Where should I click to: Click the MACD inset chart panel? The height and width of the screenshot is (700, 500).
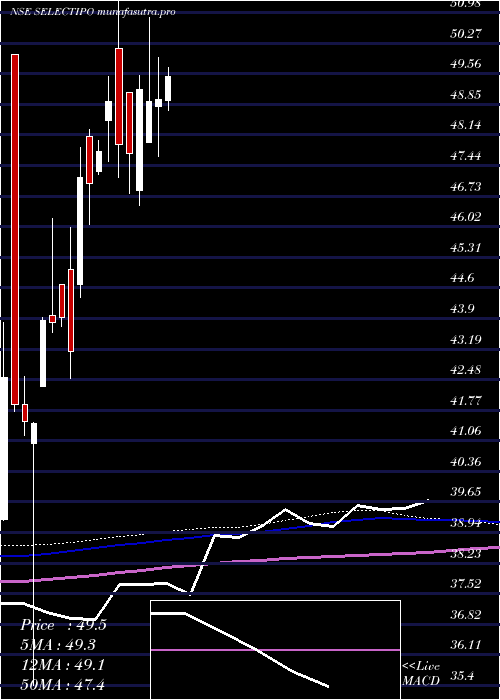(x=275, y=650)
